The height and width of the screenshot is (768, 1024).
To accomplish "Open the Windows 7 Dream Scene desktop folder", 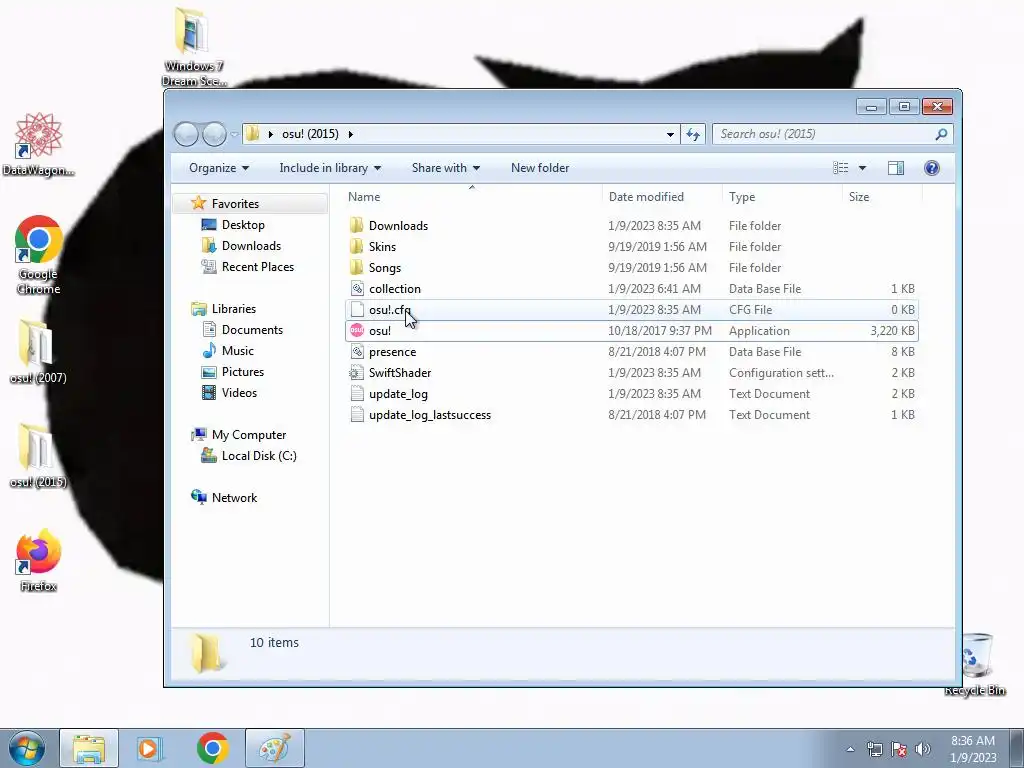I will (x=193, y=46).
